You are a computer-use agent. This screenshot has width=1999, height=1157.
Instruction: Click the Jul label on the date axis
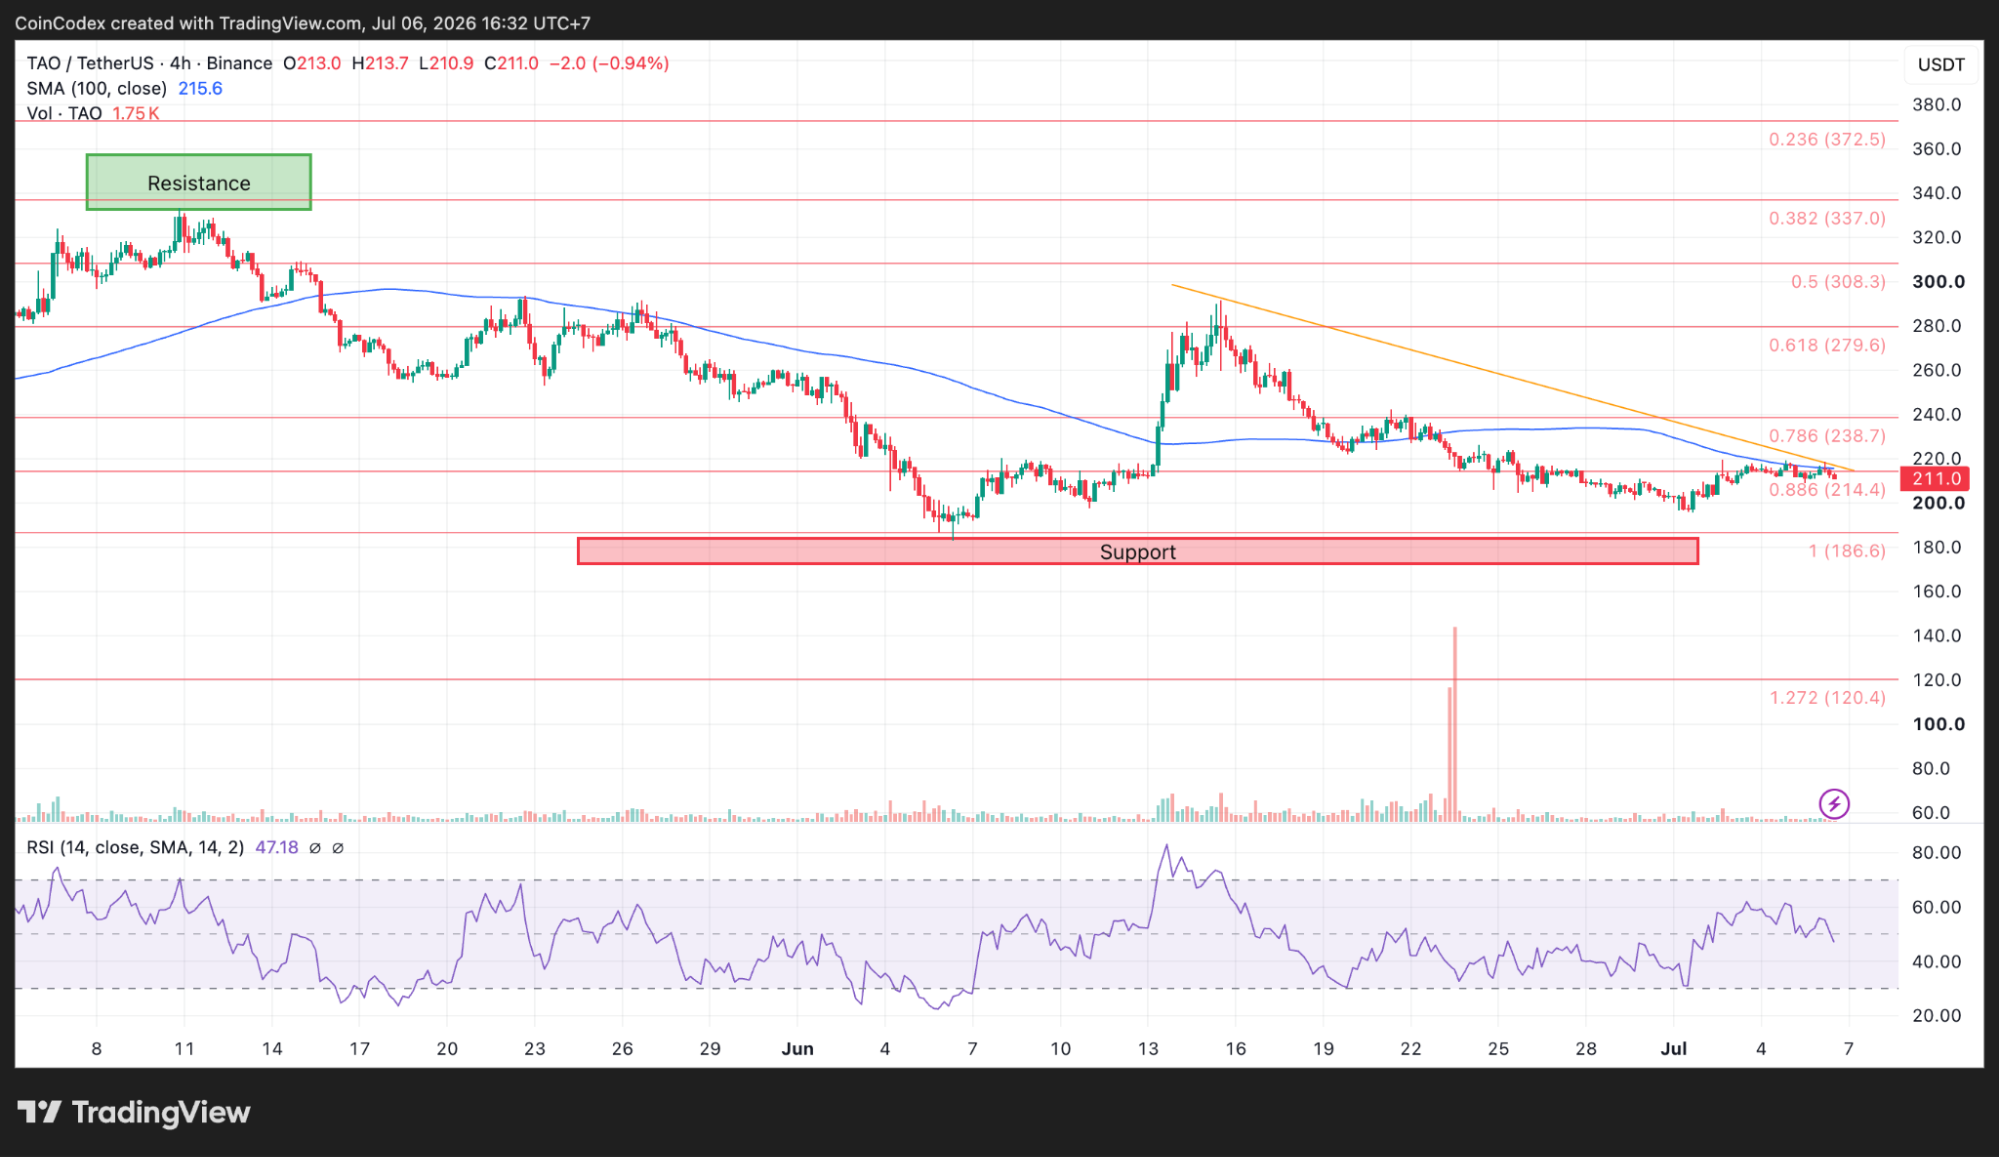coord(1673,1049)
